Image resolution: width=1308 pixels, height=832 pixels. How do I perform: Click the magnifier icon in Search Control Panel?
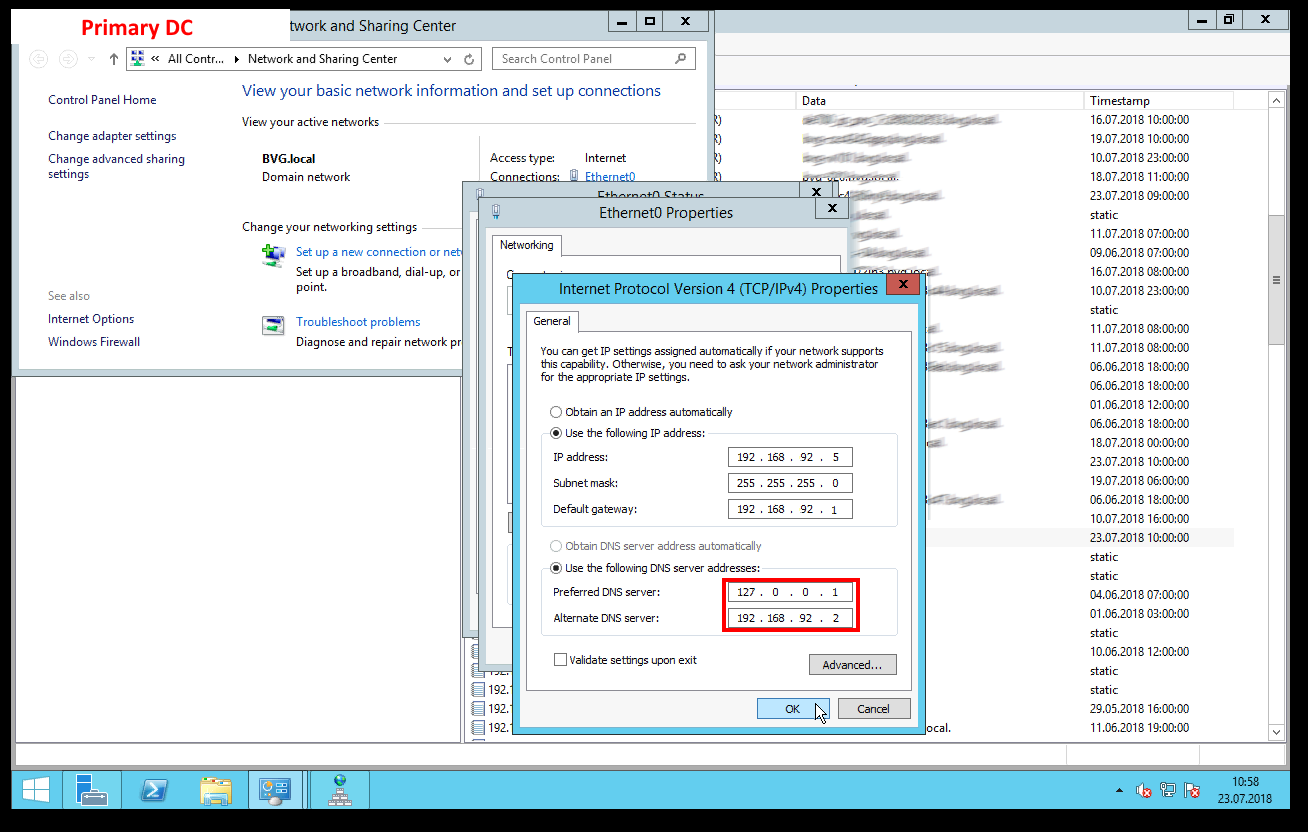coord(681,59)
